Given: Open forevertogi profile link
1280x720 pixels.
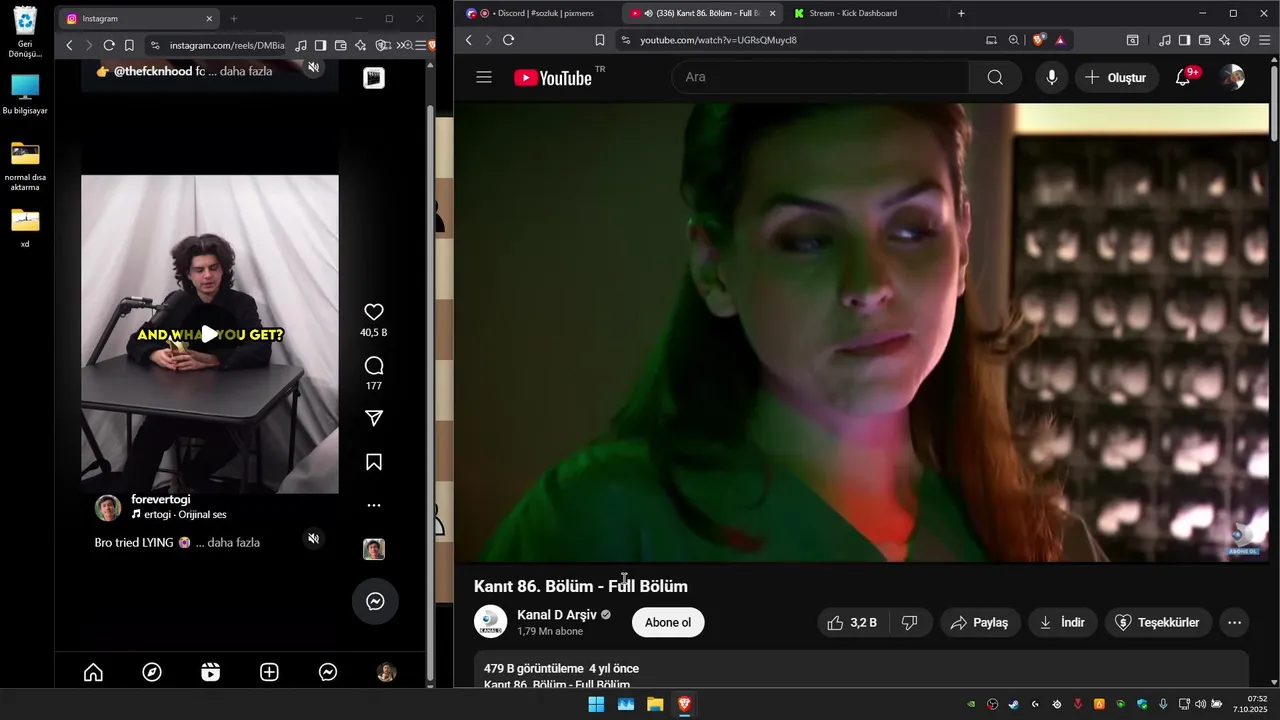Looking at the screenshot, I should click(x=160, y=499).
